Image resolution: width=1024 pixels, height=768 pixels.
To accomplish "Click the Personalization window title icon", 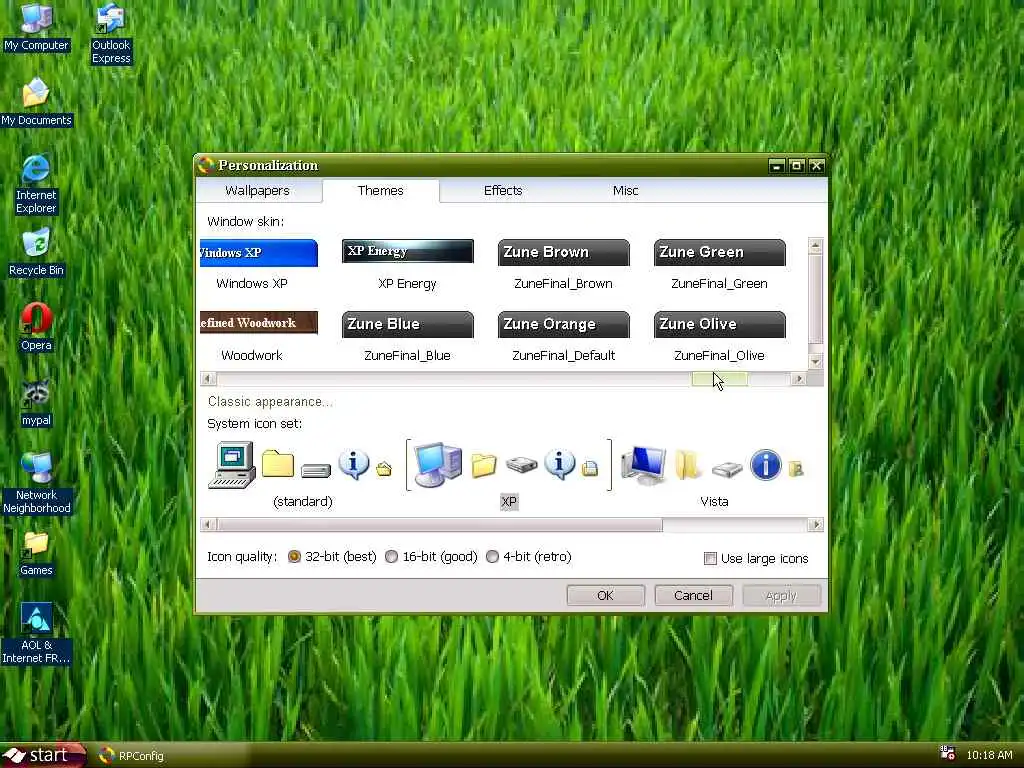I will [206, 165].
